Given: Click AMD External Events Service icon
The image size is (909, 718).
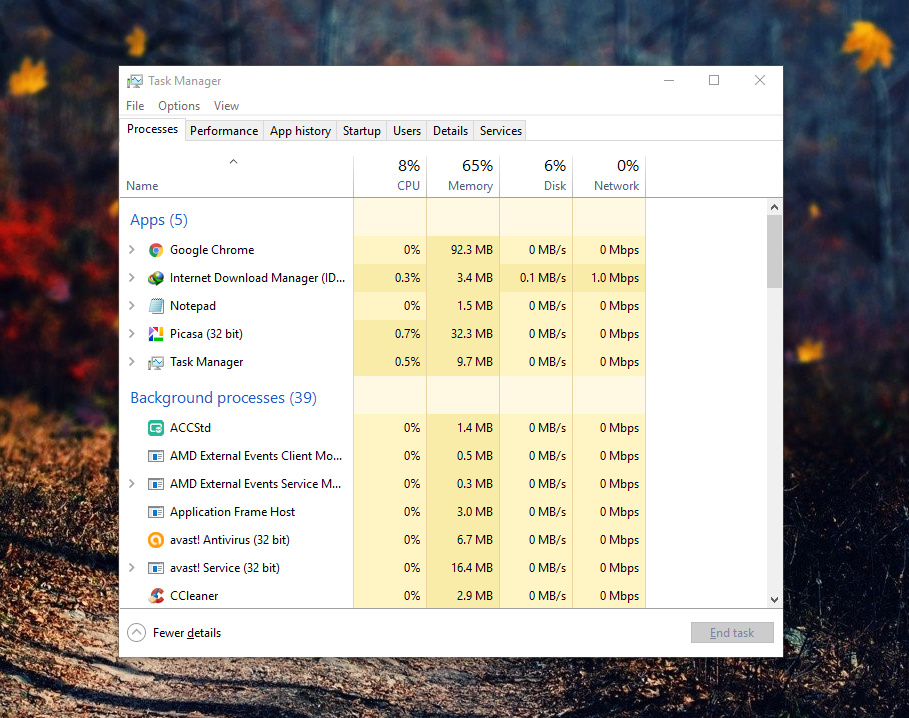Looking at the screenshot, I should pyautogui.click(x=155, y=484).
